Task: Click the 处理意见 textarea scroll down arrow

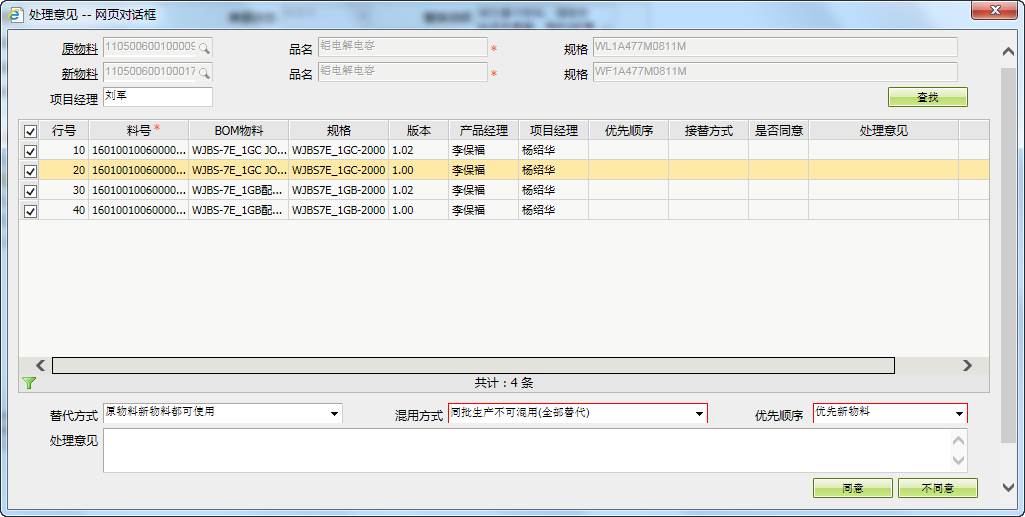Action: pyautogui.click(x=960, y=461)
